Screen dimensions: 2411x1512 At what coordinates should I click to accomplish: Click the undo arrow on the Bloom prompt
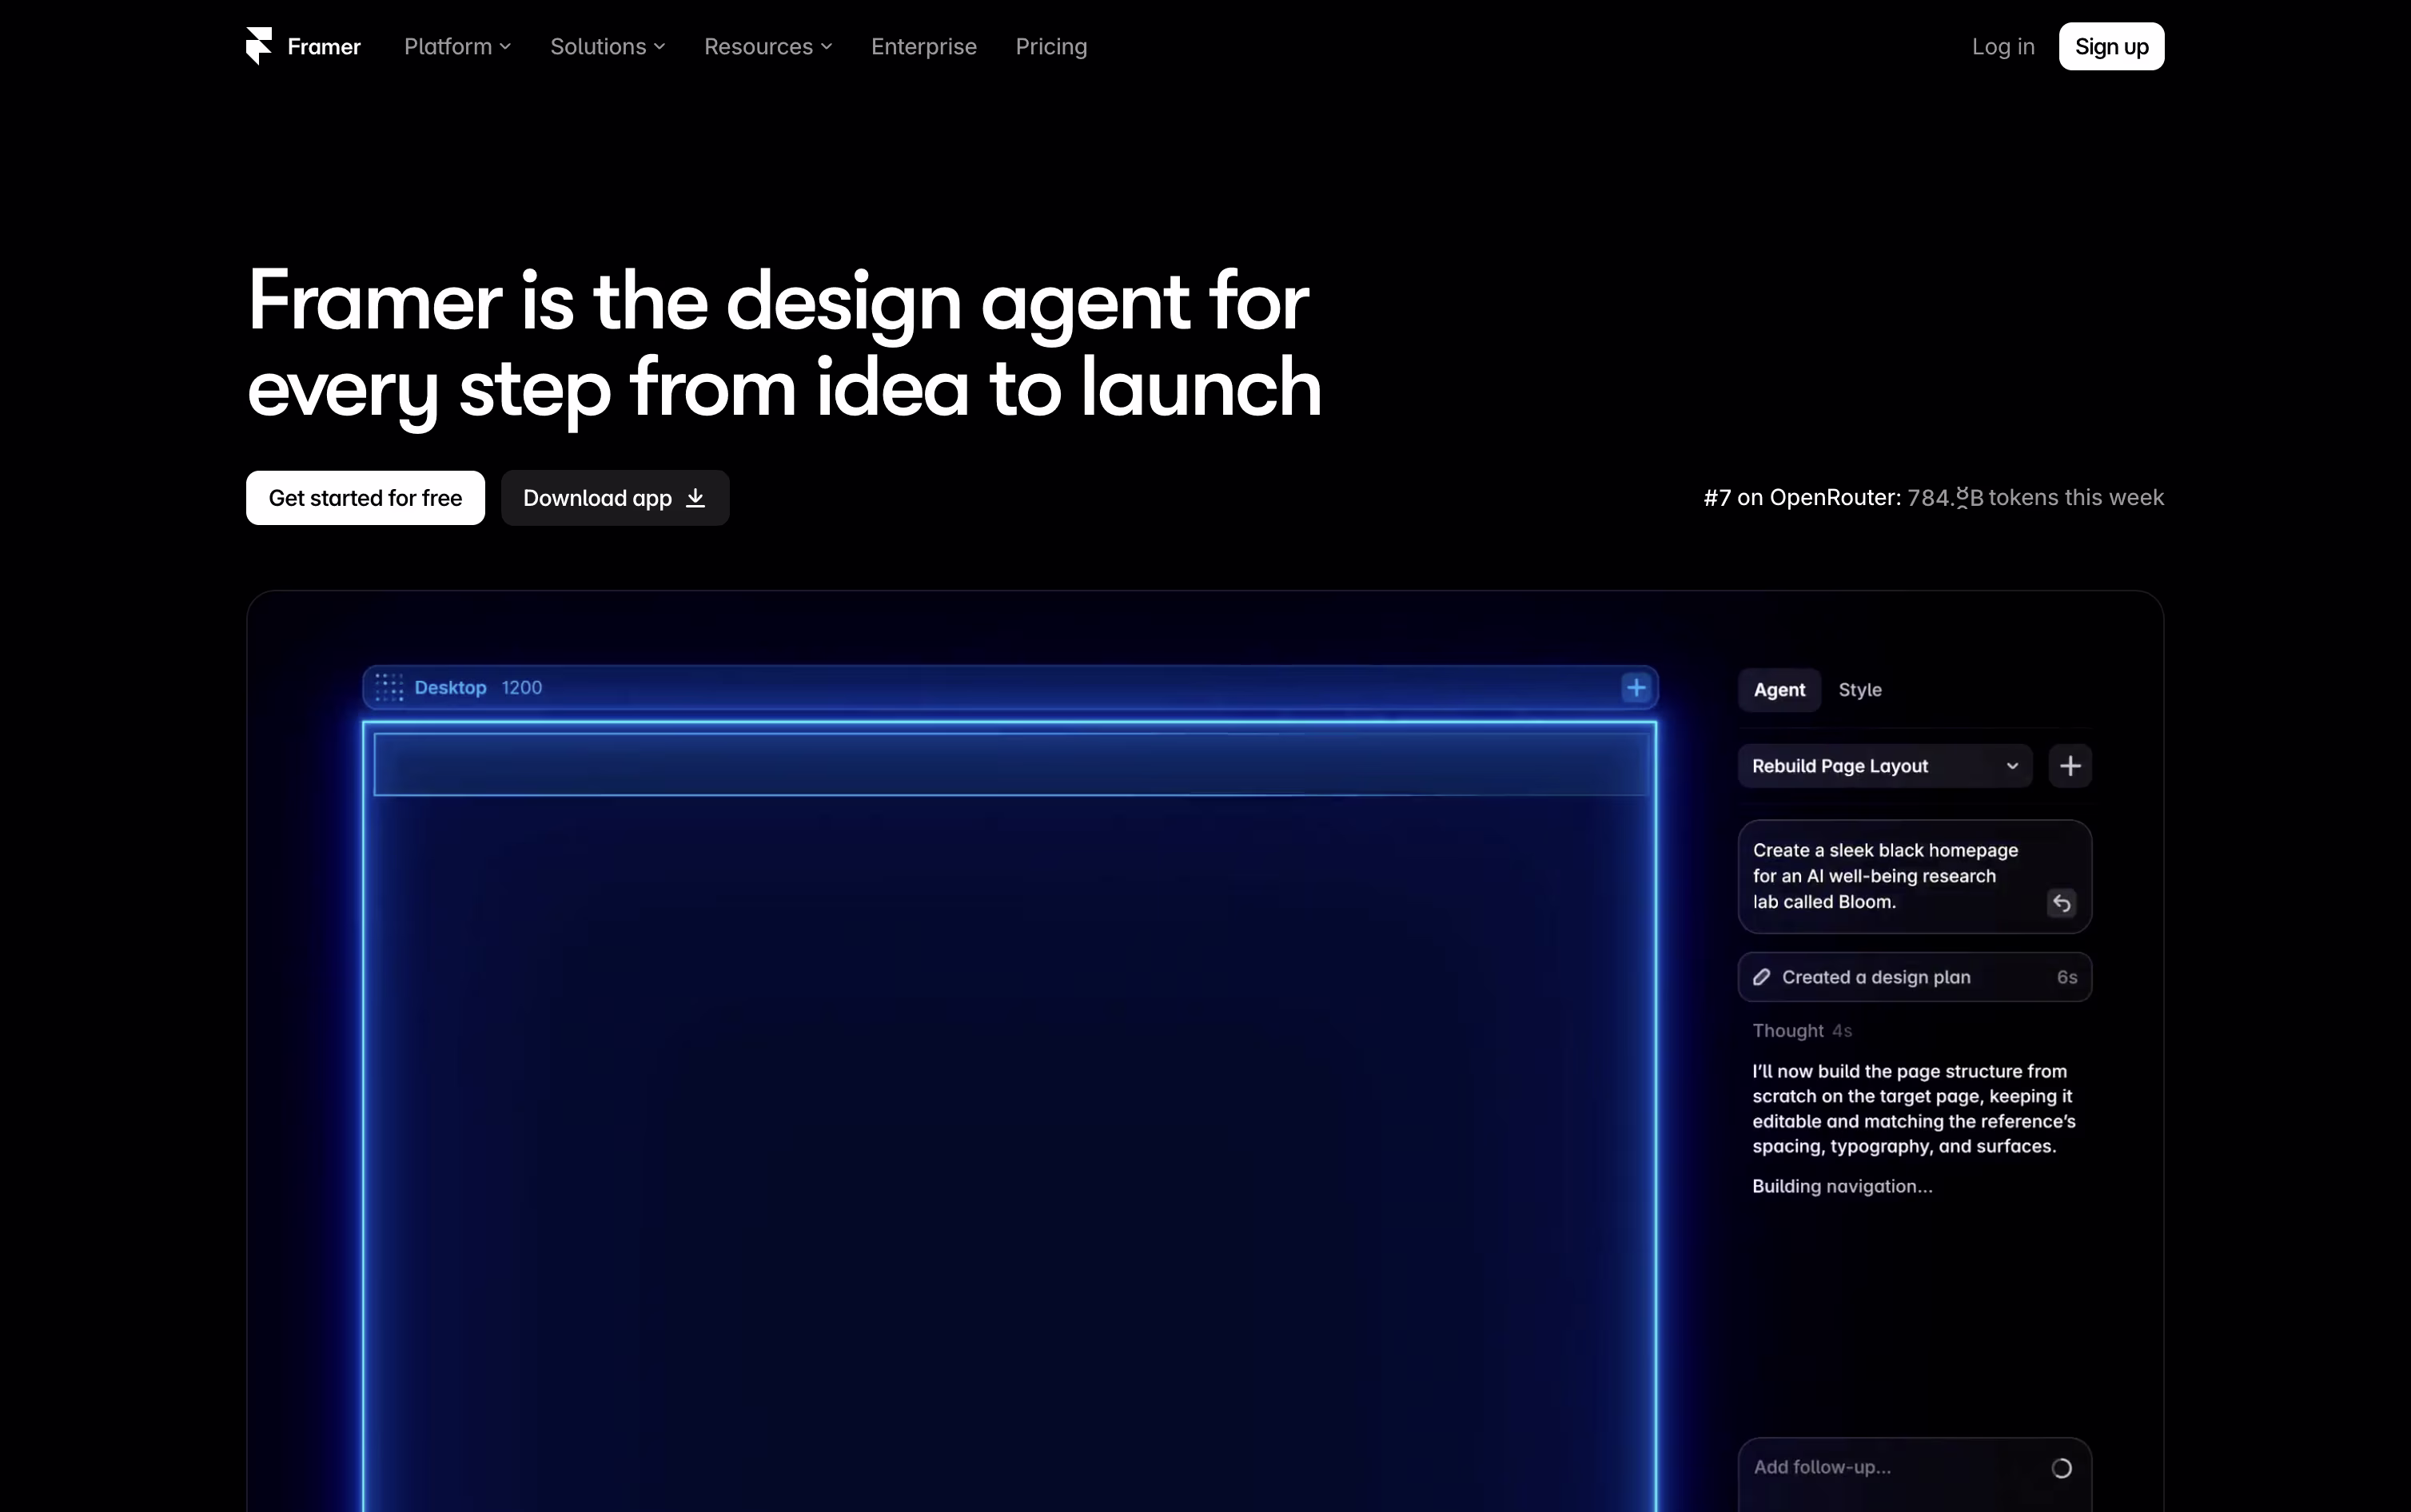tap(2061, 903)
